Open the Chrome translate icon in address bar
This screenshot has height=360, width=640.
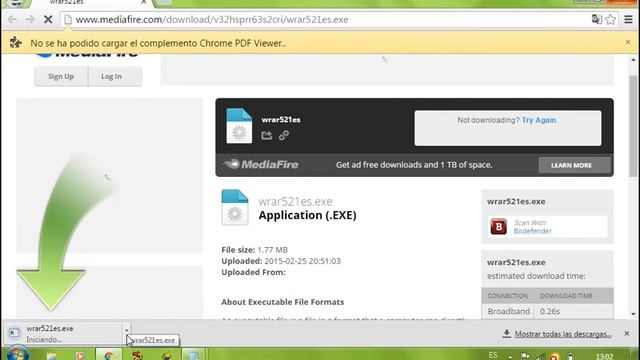point(597,19)
